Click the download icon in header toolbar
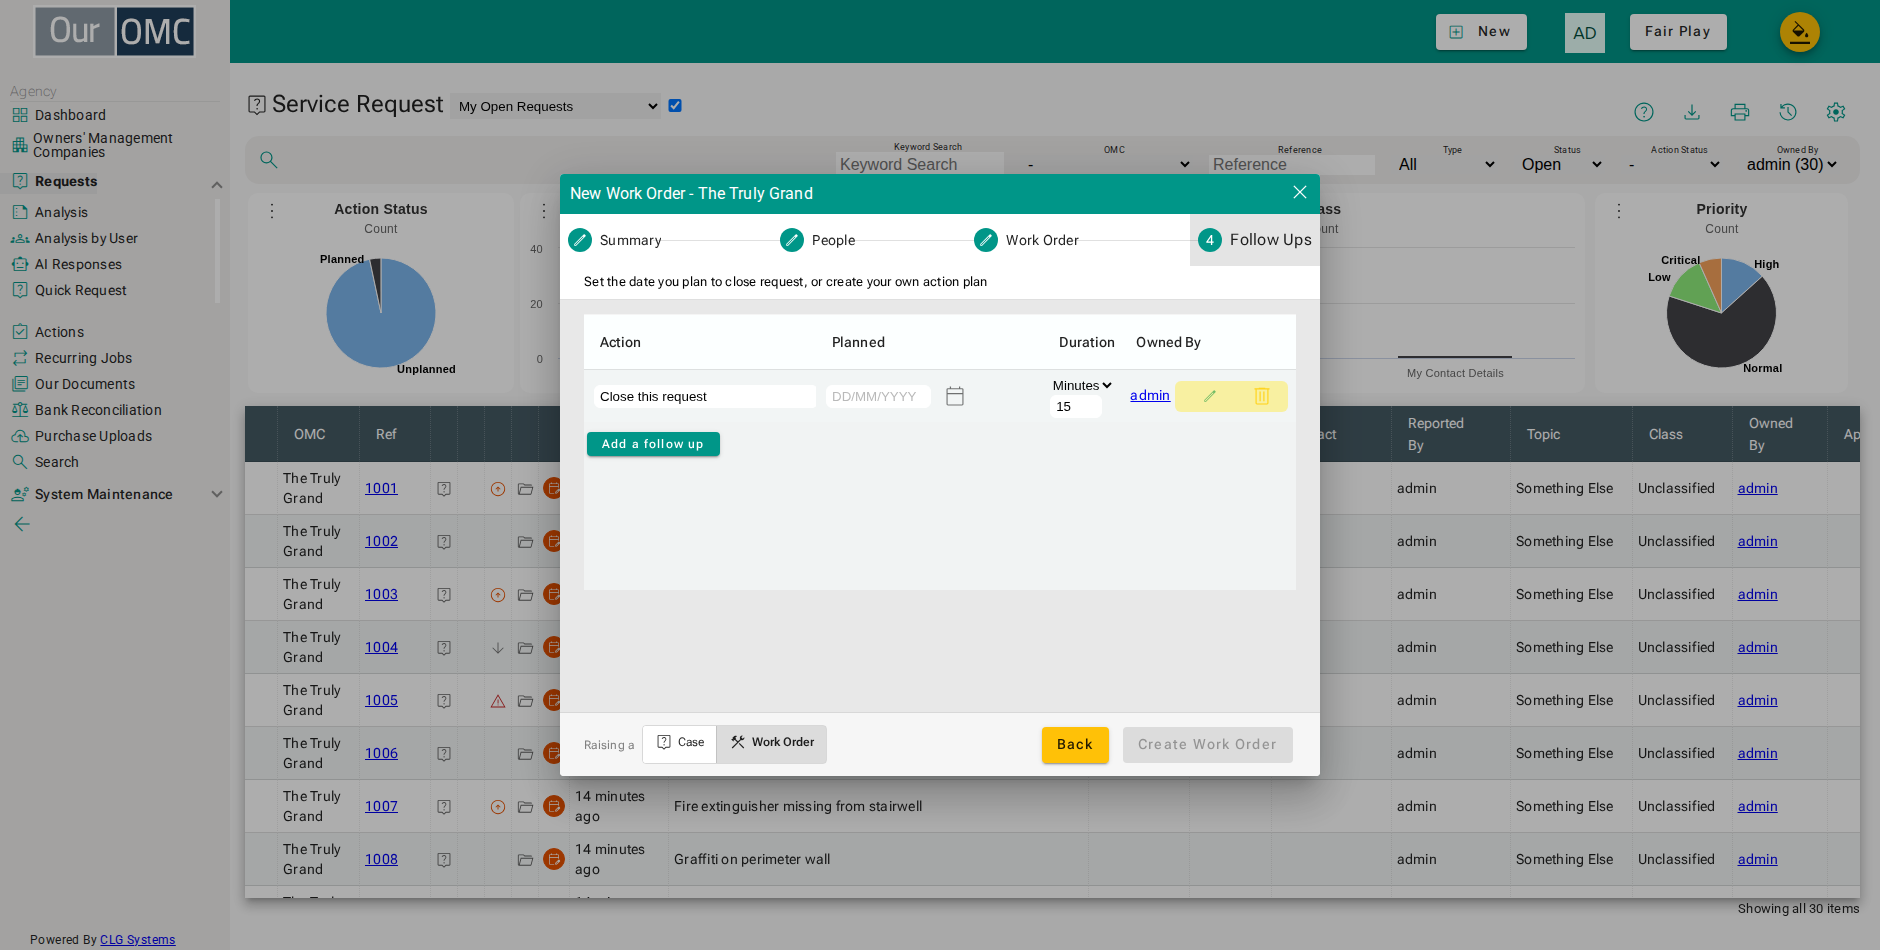 [1692, 112]
